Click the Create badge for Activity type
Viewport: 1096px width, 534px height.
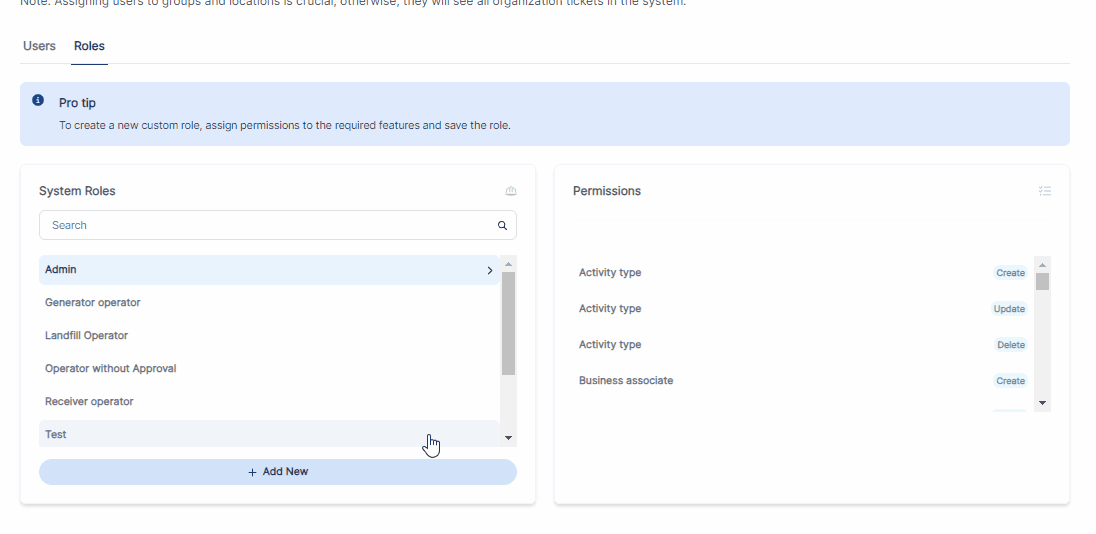pyautogui.click(x=1010, y=273)
